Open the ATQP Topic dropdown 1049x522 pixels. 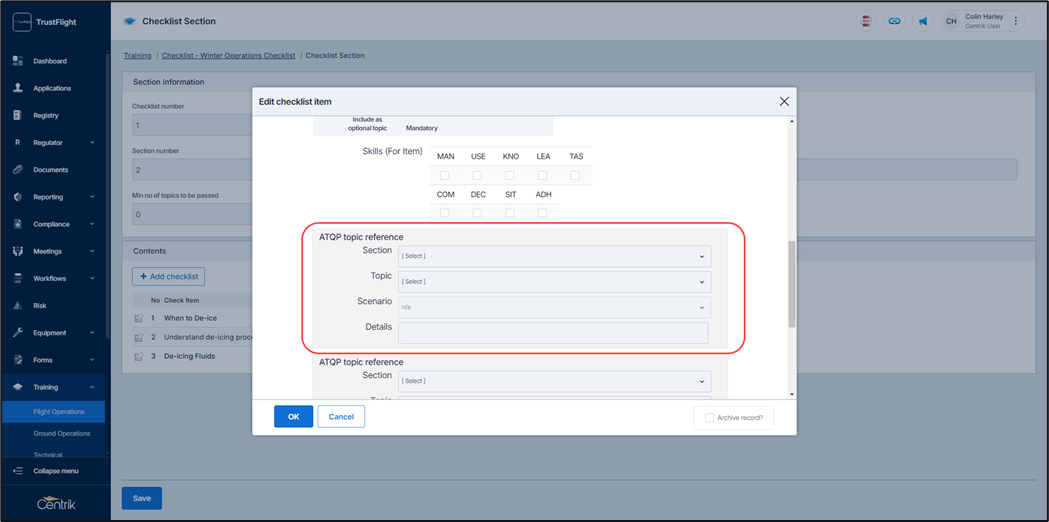pyautogui.click(x=553, y=282)
